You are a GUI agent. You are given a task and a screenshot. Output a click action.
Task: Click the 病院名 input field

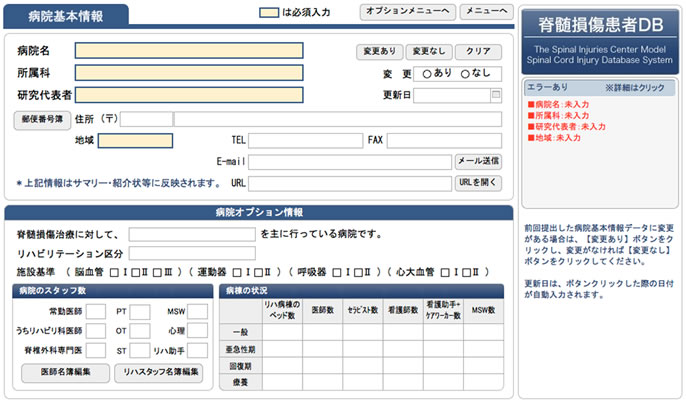coord(189,51)
